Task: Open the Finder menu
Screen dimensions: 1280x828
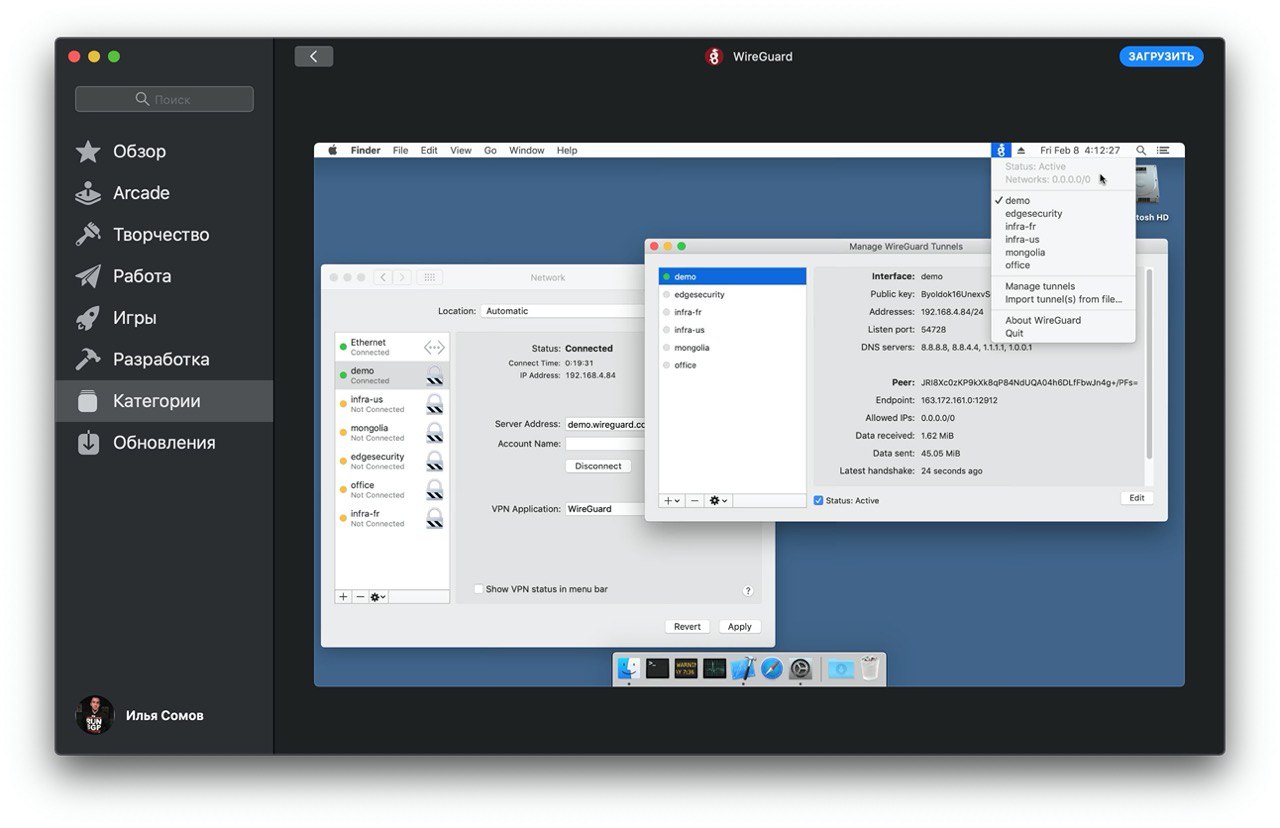Action: [x=365, y=150]
